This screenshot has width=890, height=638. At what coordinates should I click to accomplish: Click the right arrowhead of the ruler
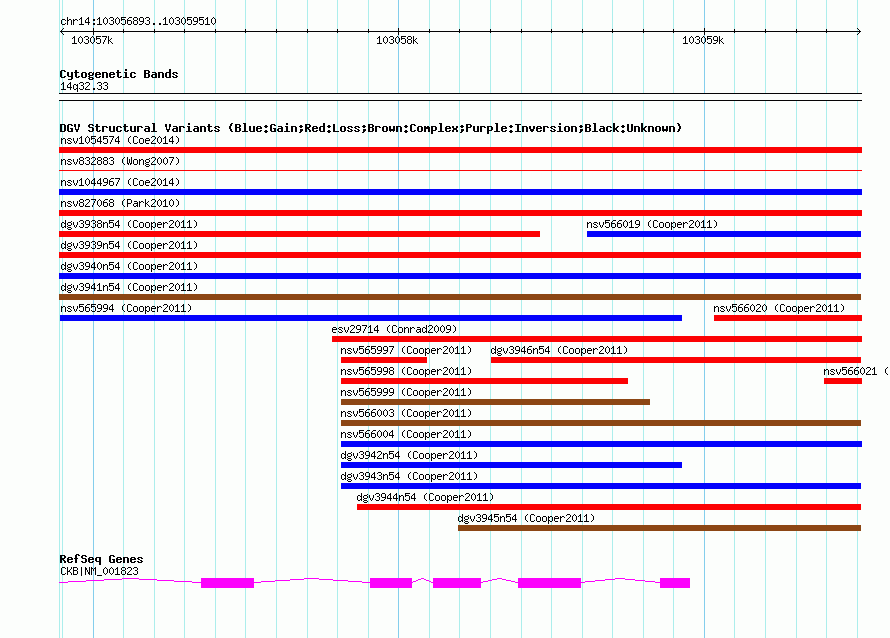(859, 32)
